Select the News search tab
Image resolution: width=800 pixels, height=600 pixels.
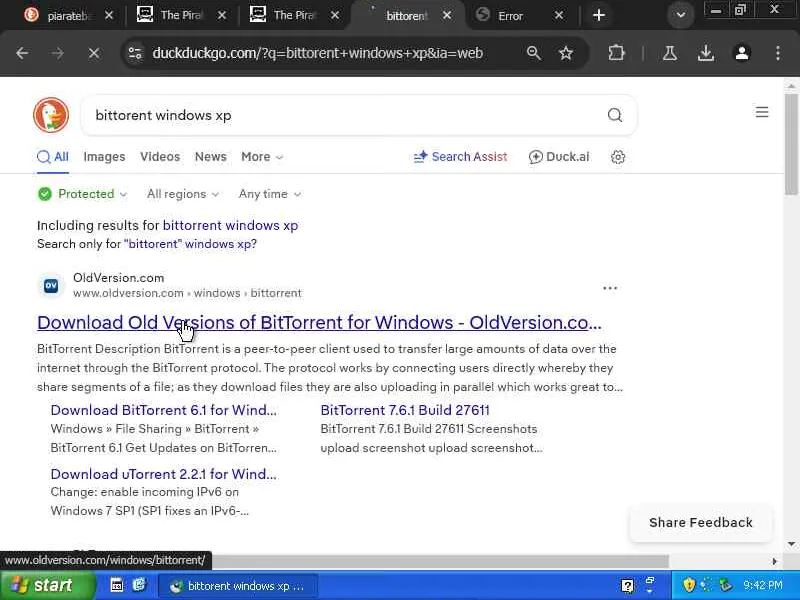click(211, 157)
